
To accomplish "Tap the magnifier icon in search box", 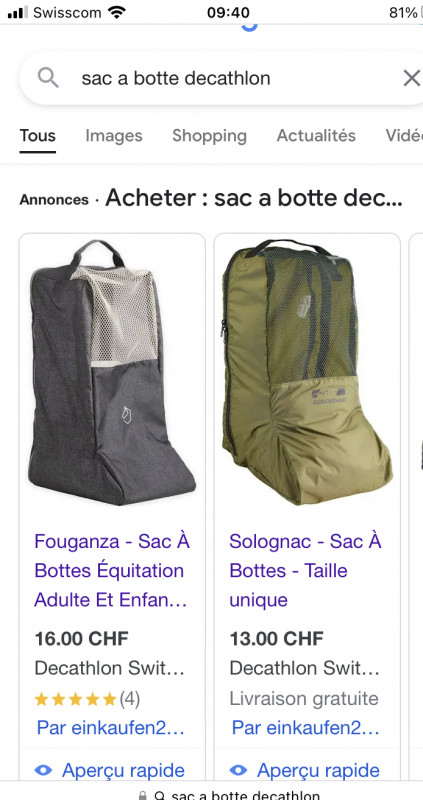I will (48, 78).
